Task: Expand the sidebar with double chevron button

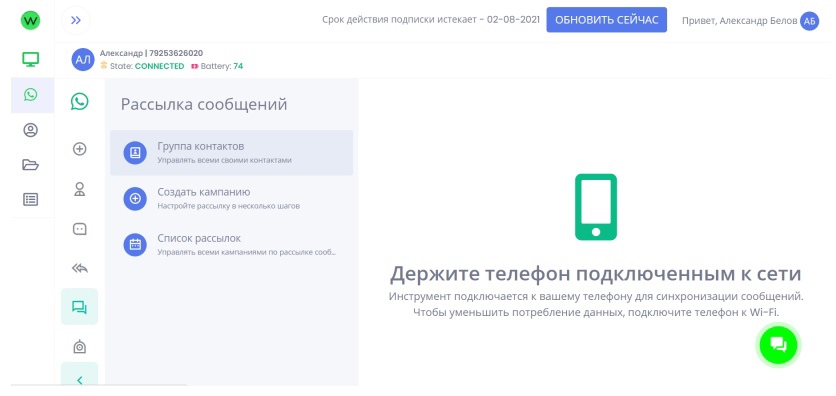Action: coord(76,21)
